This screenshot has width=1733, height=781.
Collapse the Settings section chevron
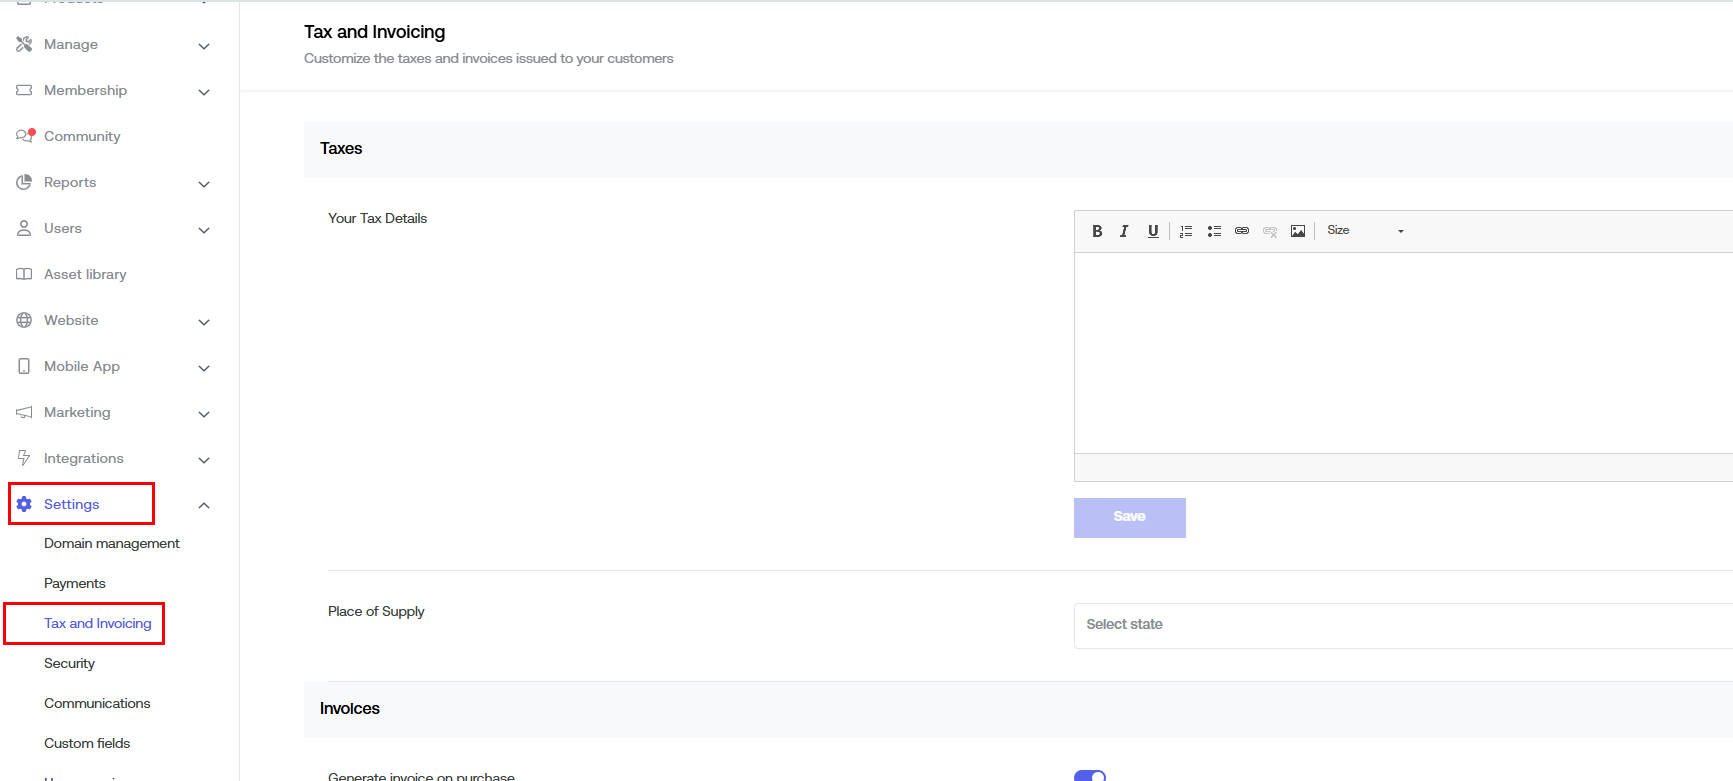(204, 505)
